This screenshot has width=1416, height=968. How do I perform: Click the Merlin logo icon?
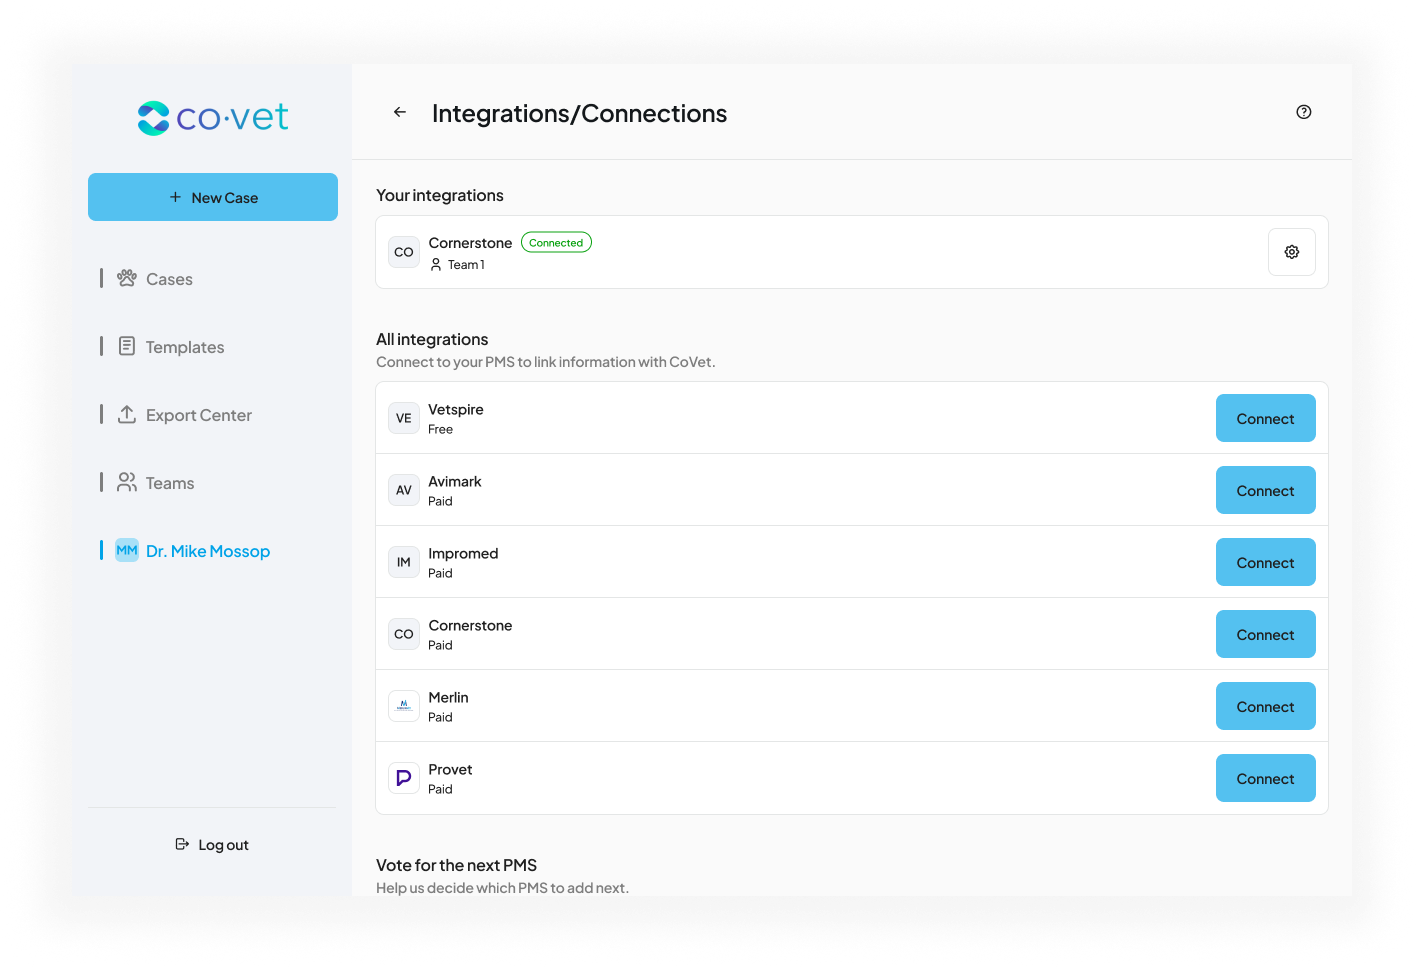click(x=404, y=706)
